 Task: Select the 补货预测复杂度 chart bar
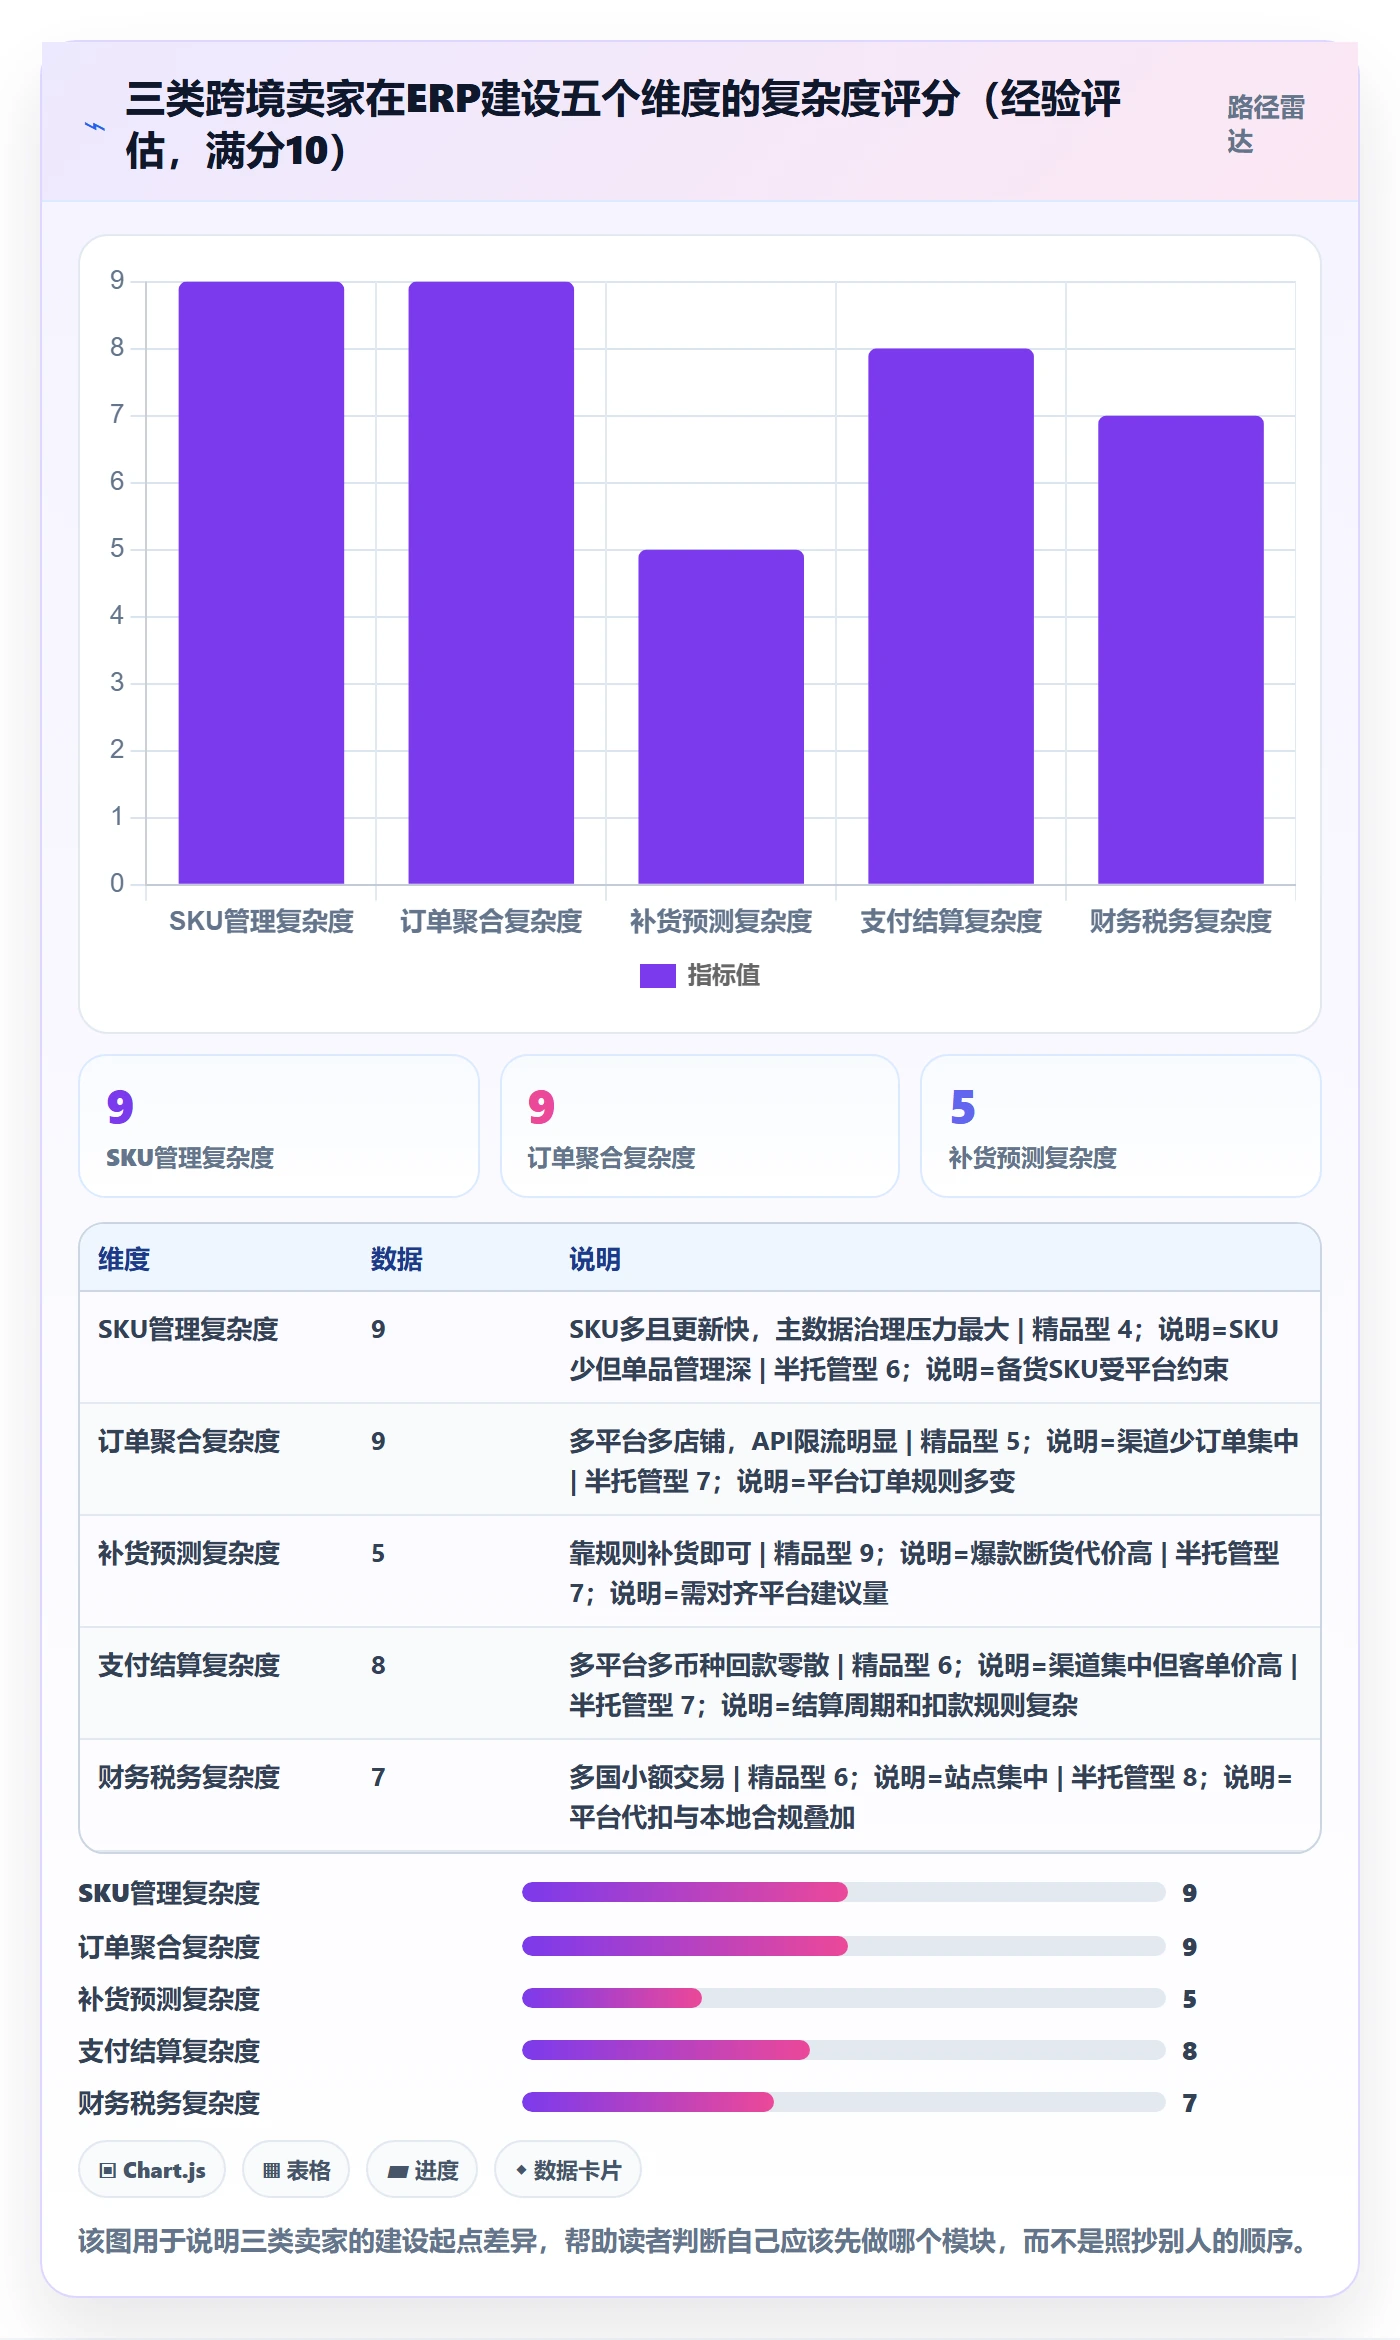[721, 717]
